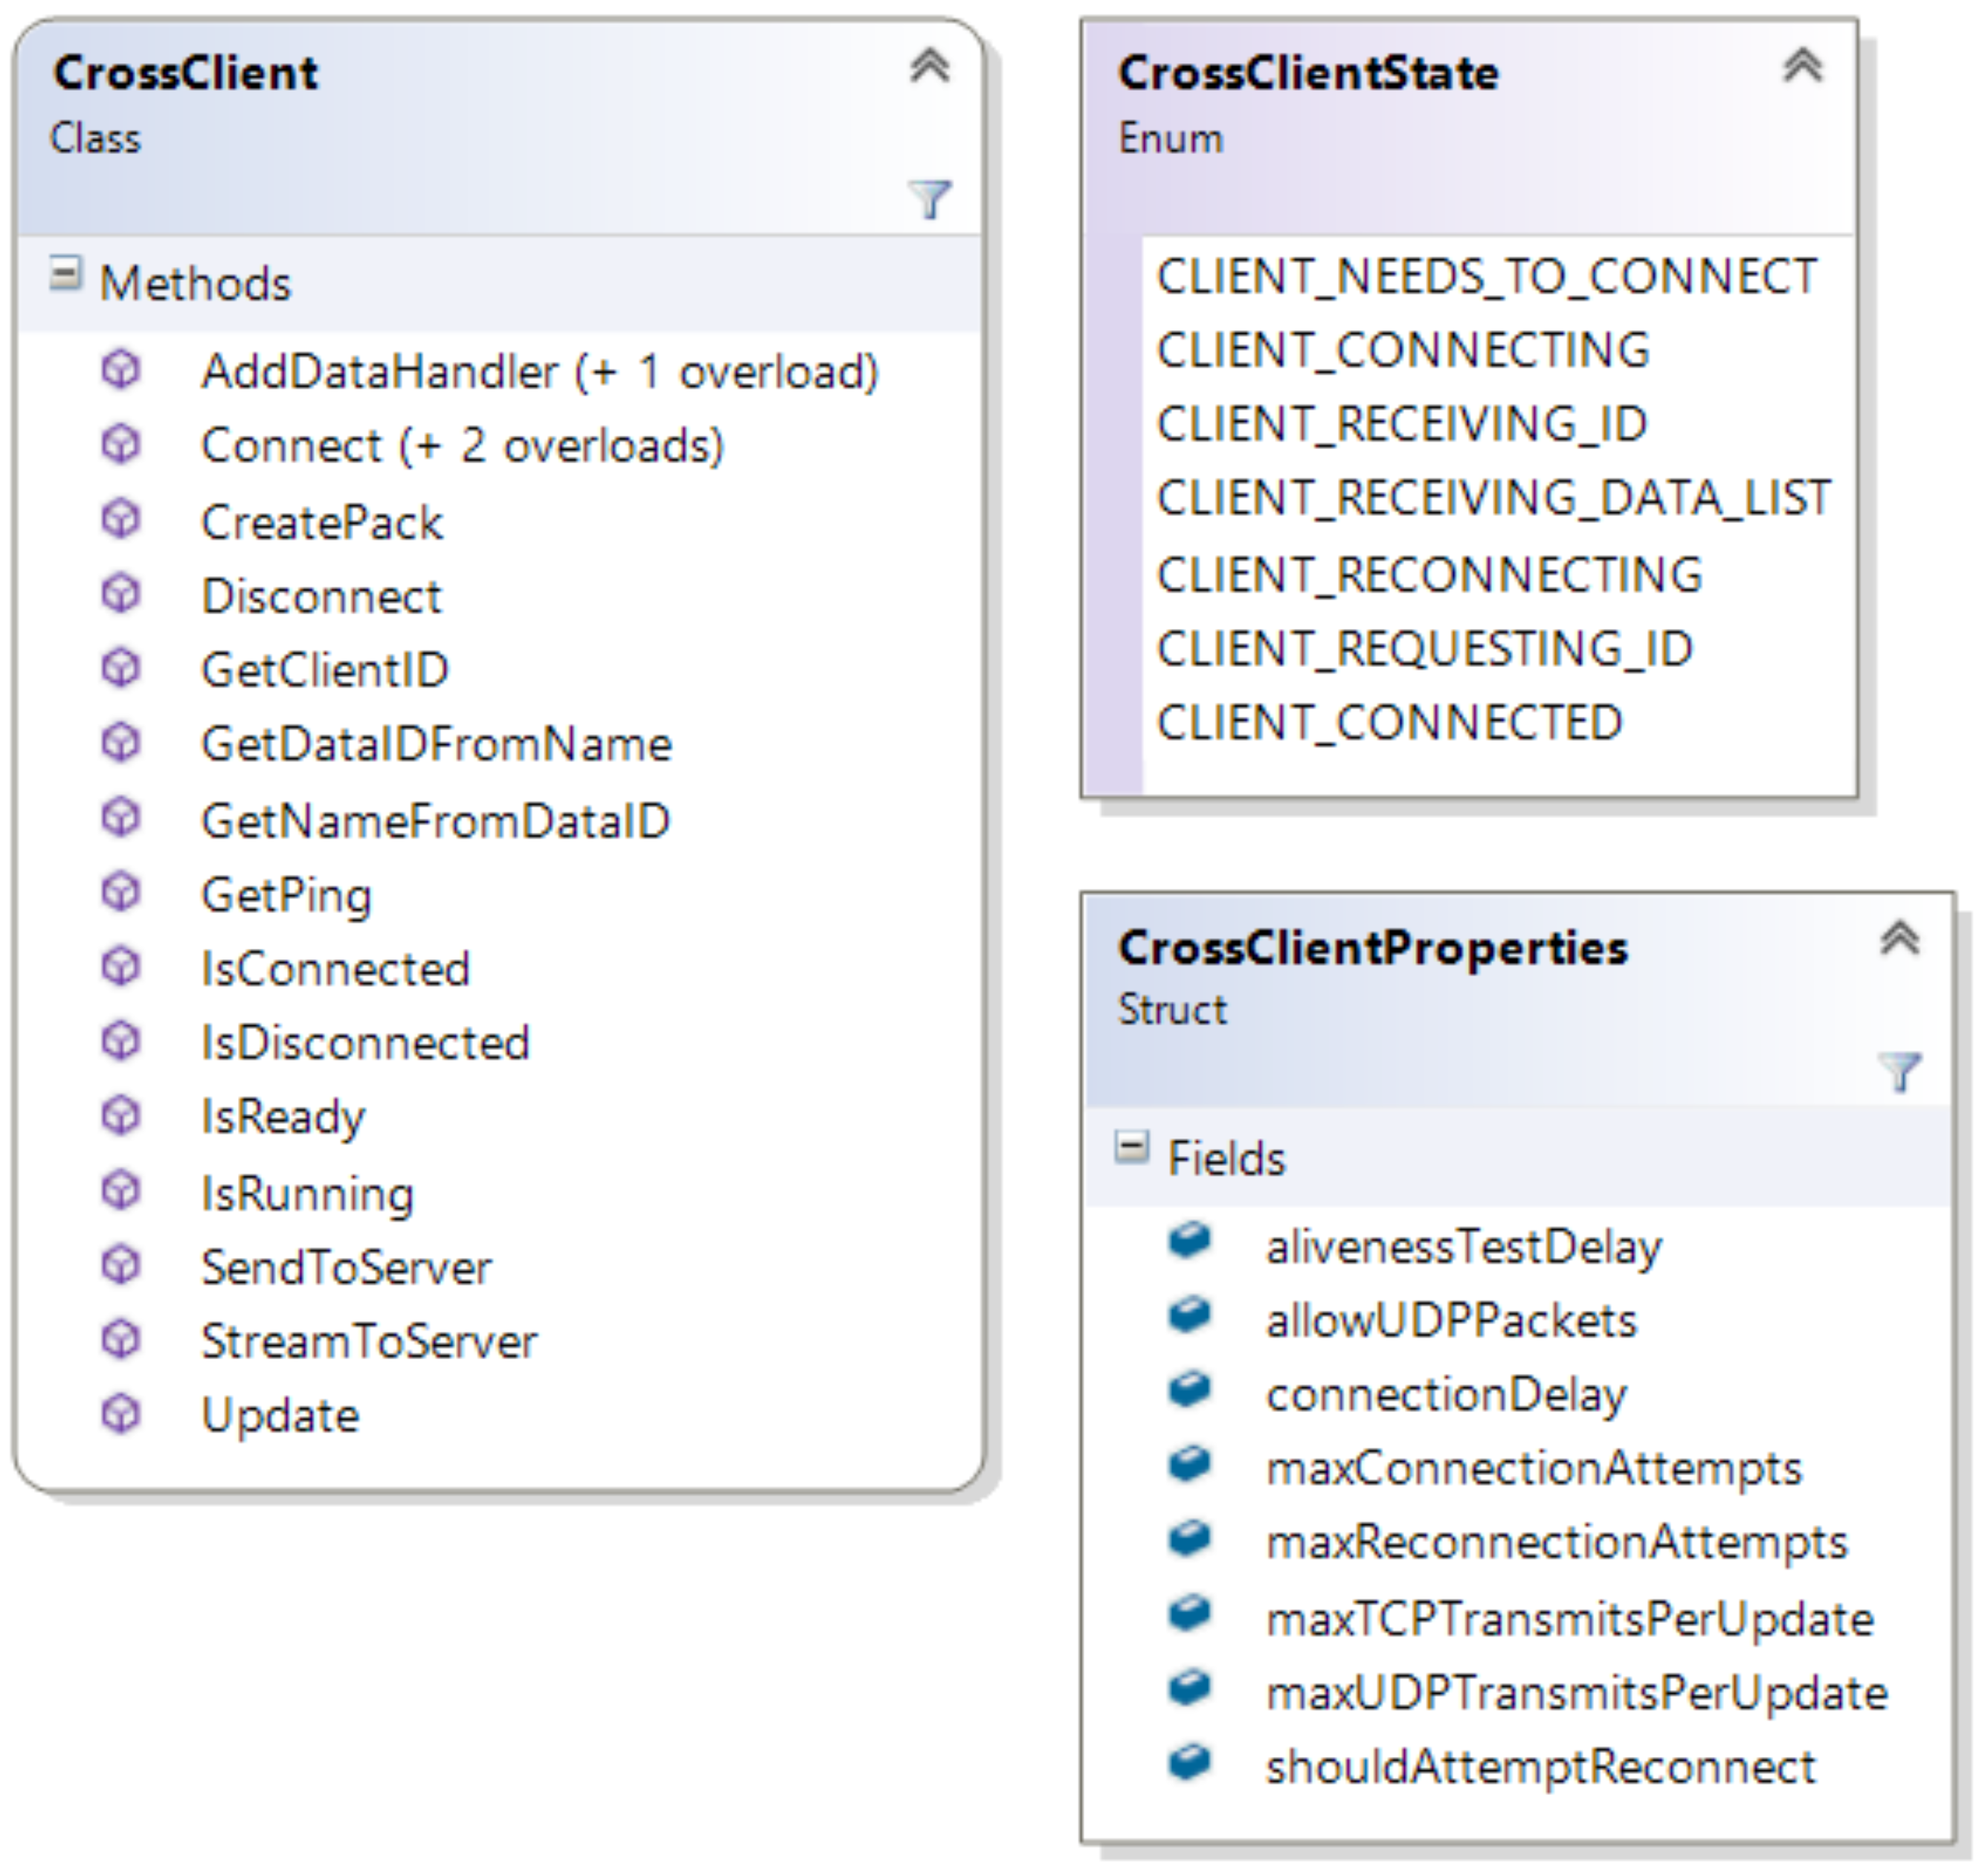Collapse the Fields section of CrossClientProperties

[1131, 1147]
